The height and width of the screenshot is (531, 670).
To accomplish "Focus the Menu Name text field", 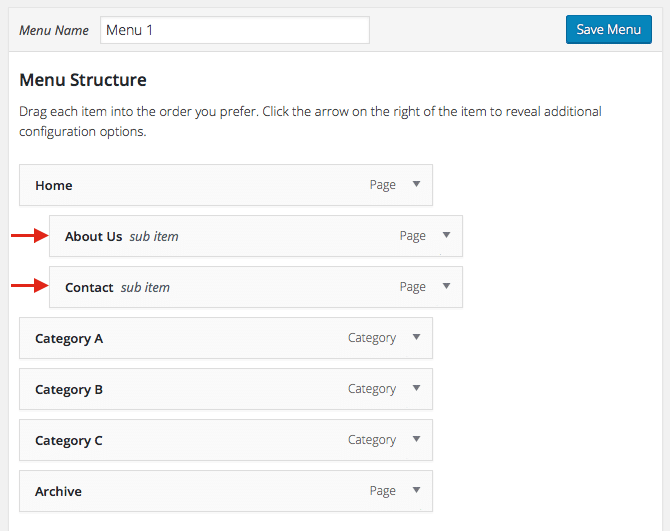I will pyautogui.click(x=235, y=30).
